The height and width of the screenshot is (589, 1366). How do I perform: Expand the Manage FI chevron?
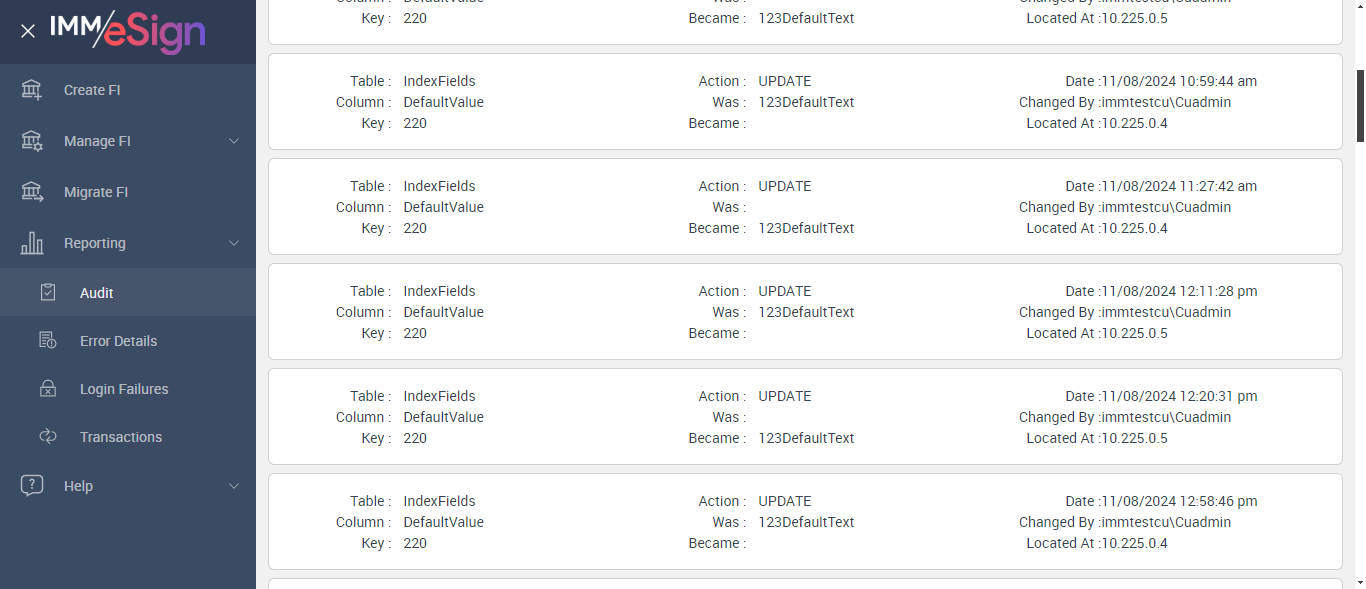234,141
